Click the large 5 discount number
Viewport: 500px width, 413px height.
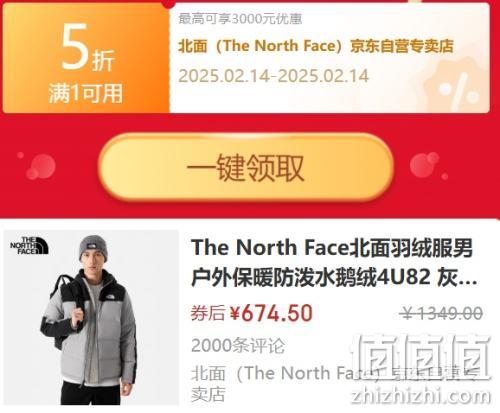(75, 47)
